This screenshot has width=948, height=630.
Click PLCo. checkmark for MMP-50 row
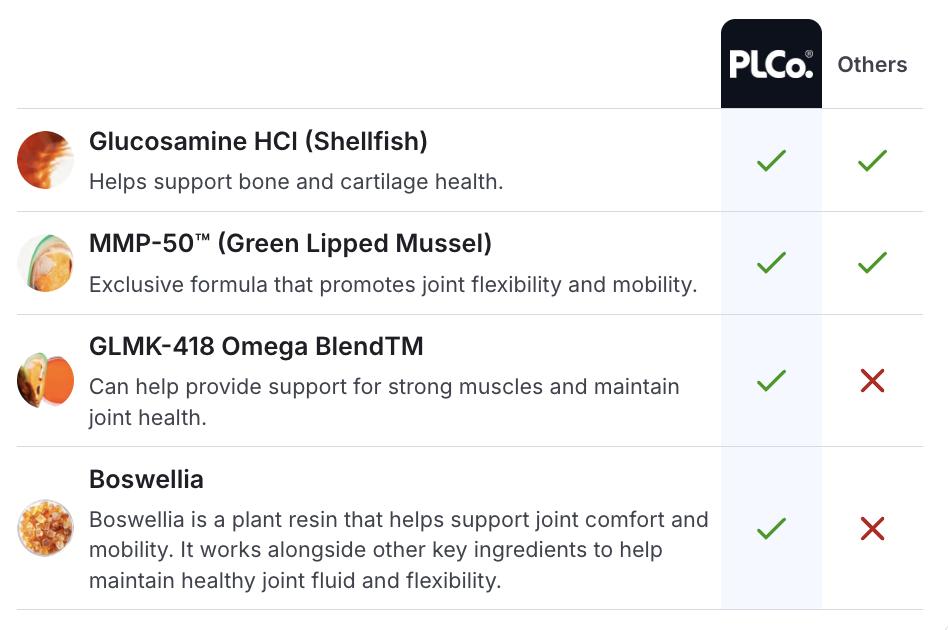(771, 263)
